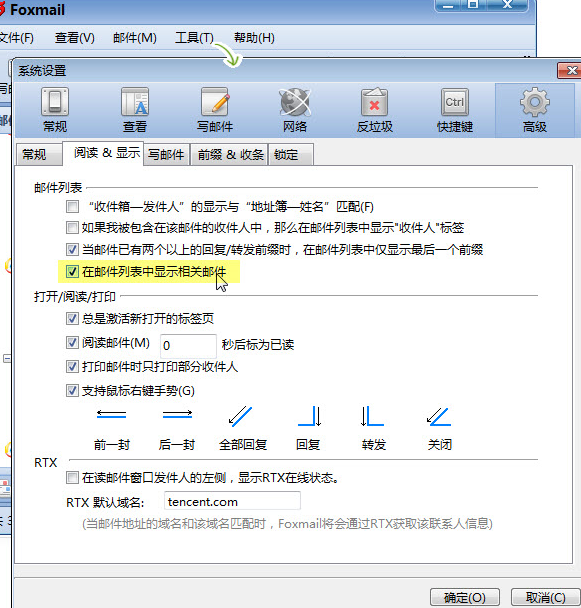Open the 帮助(H) menu in Foxmail
The height and width of the screenshot is (608, 581).
[254, 38]
